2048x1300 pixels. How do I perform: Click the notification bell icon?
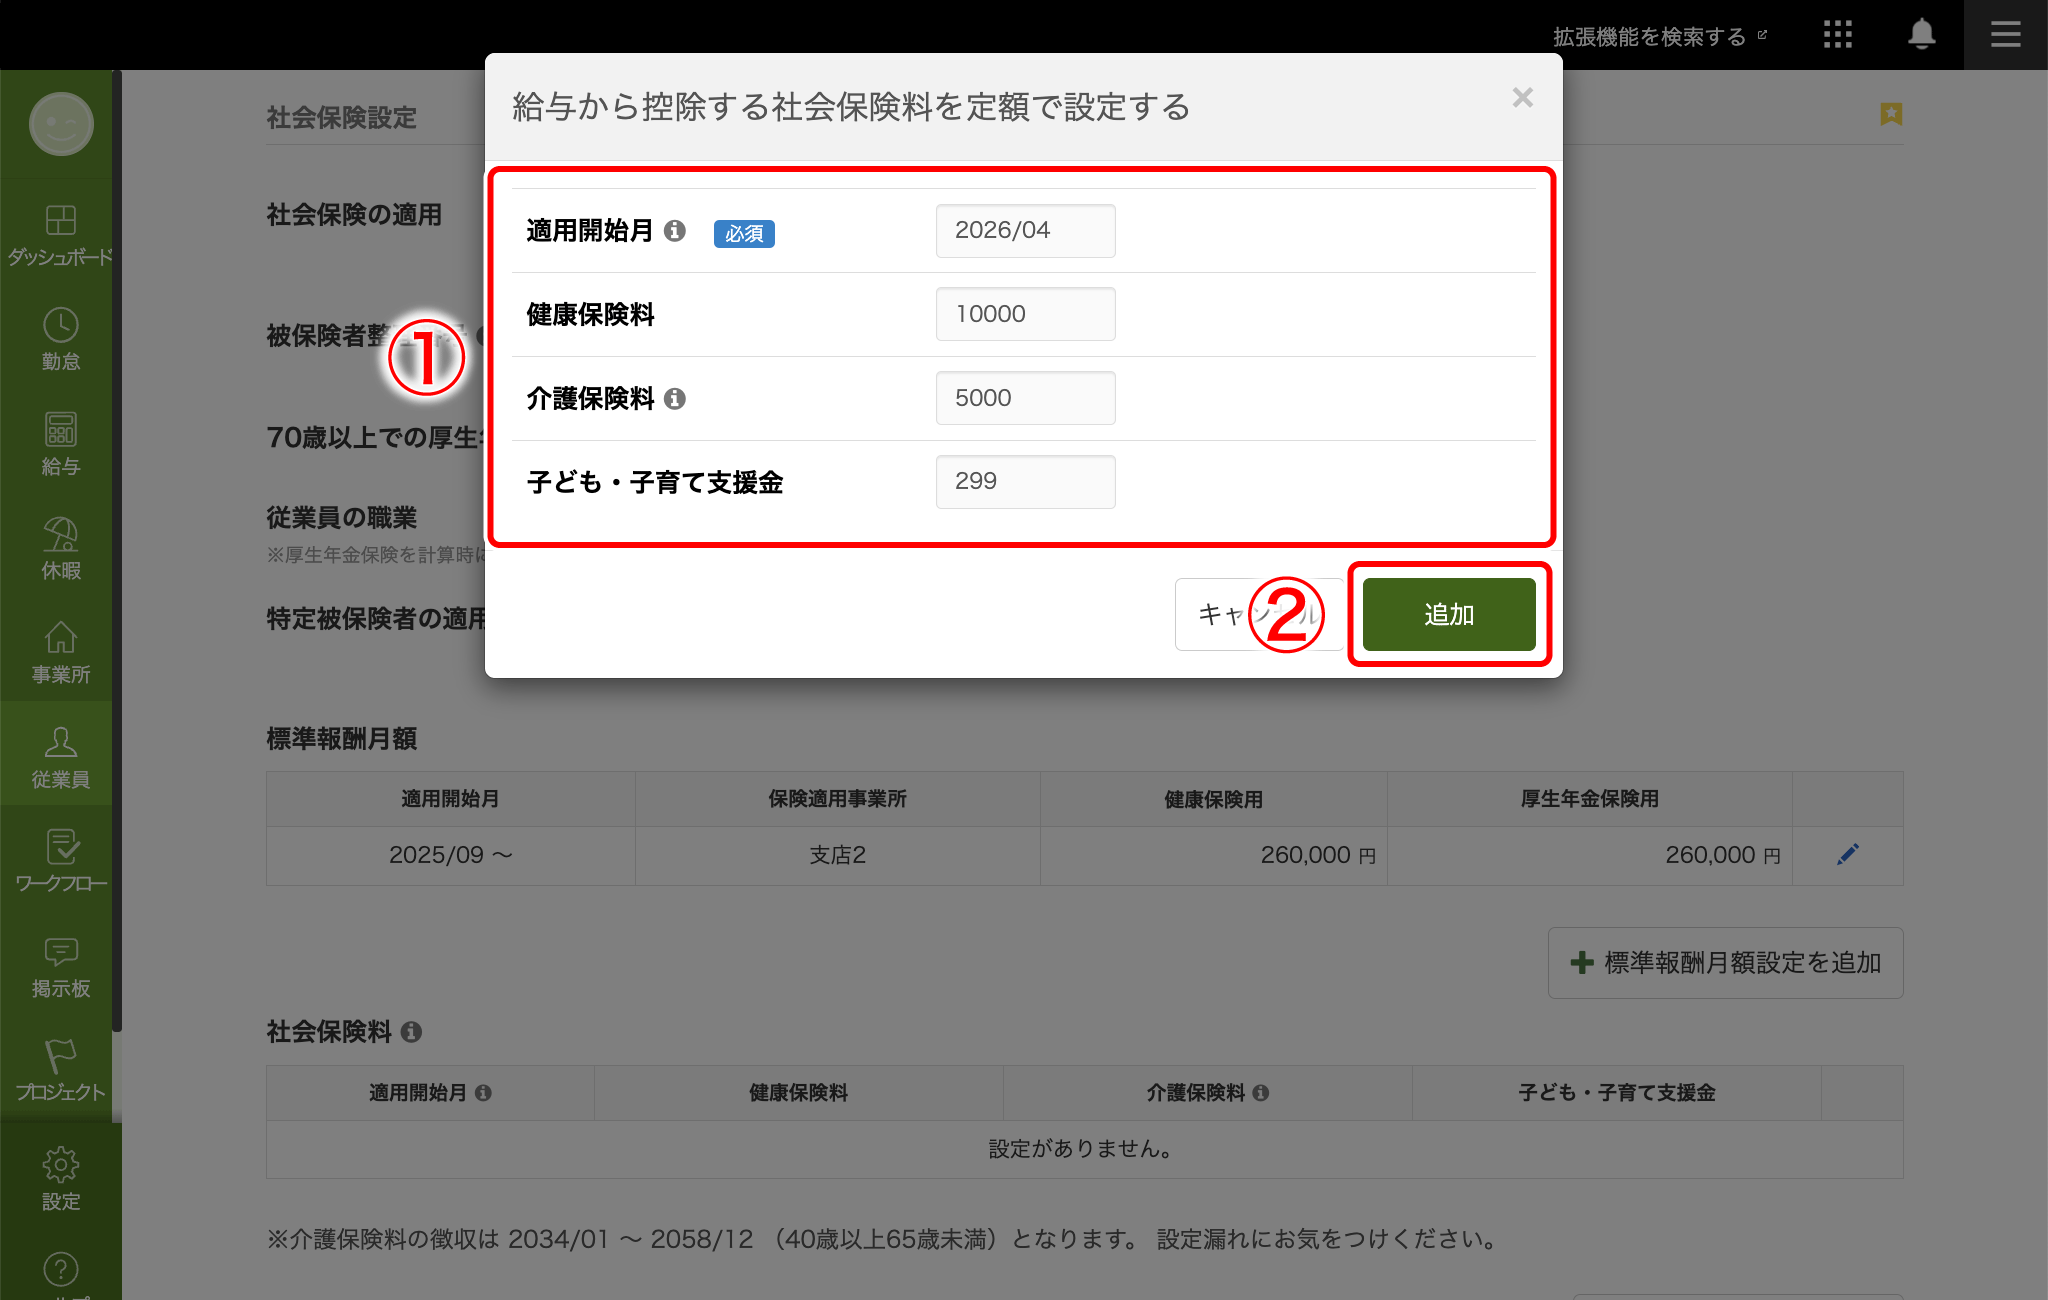[1920, 35]
